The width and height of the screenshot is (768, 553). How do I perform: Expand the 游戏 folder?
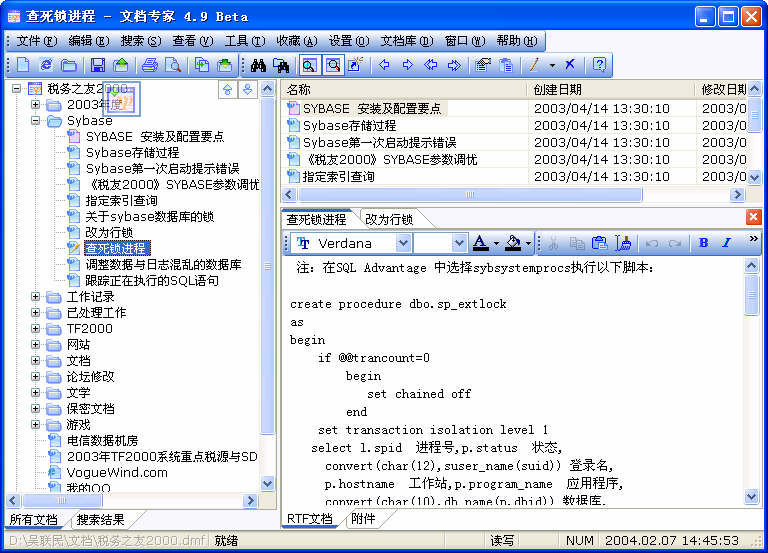pos(35,424)
